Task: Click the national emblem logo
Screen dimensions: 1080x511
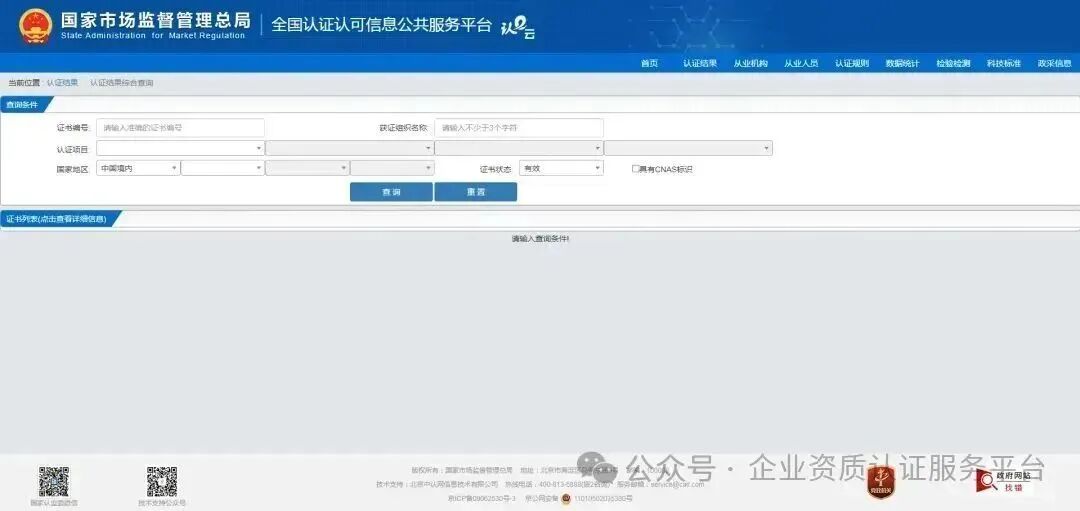Action: pos(36,26)
